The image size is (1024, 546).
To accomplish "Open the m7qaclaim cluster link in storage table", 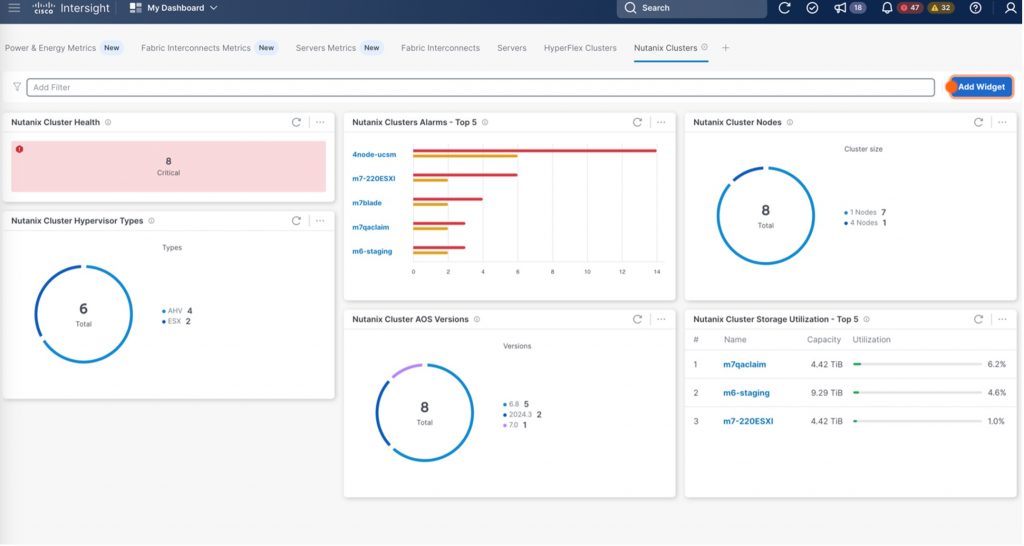I will point(744,365).
